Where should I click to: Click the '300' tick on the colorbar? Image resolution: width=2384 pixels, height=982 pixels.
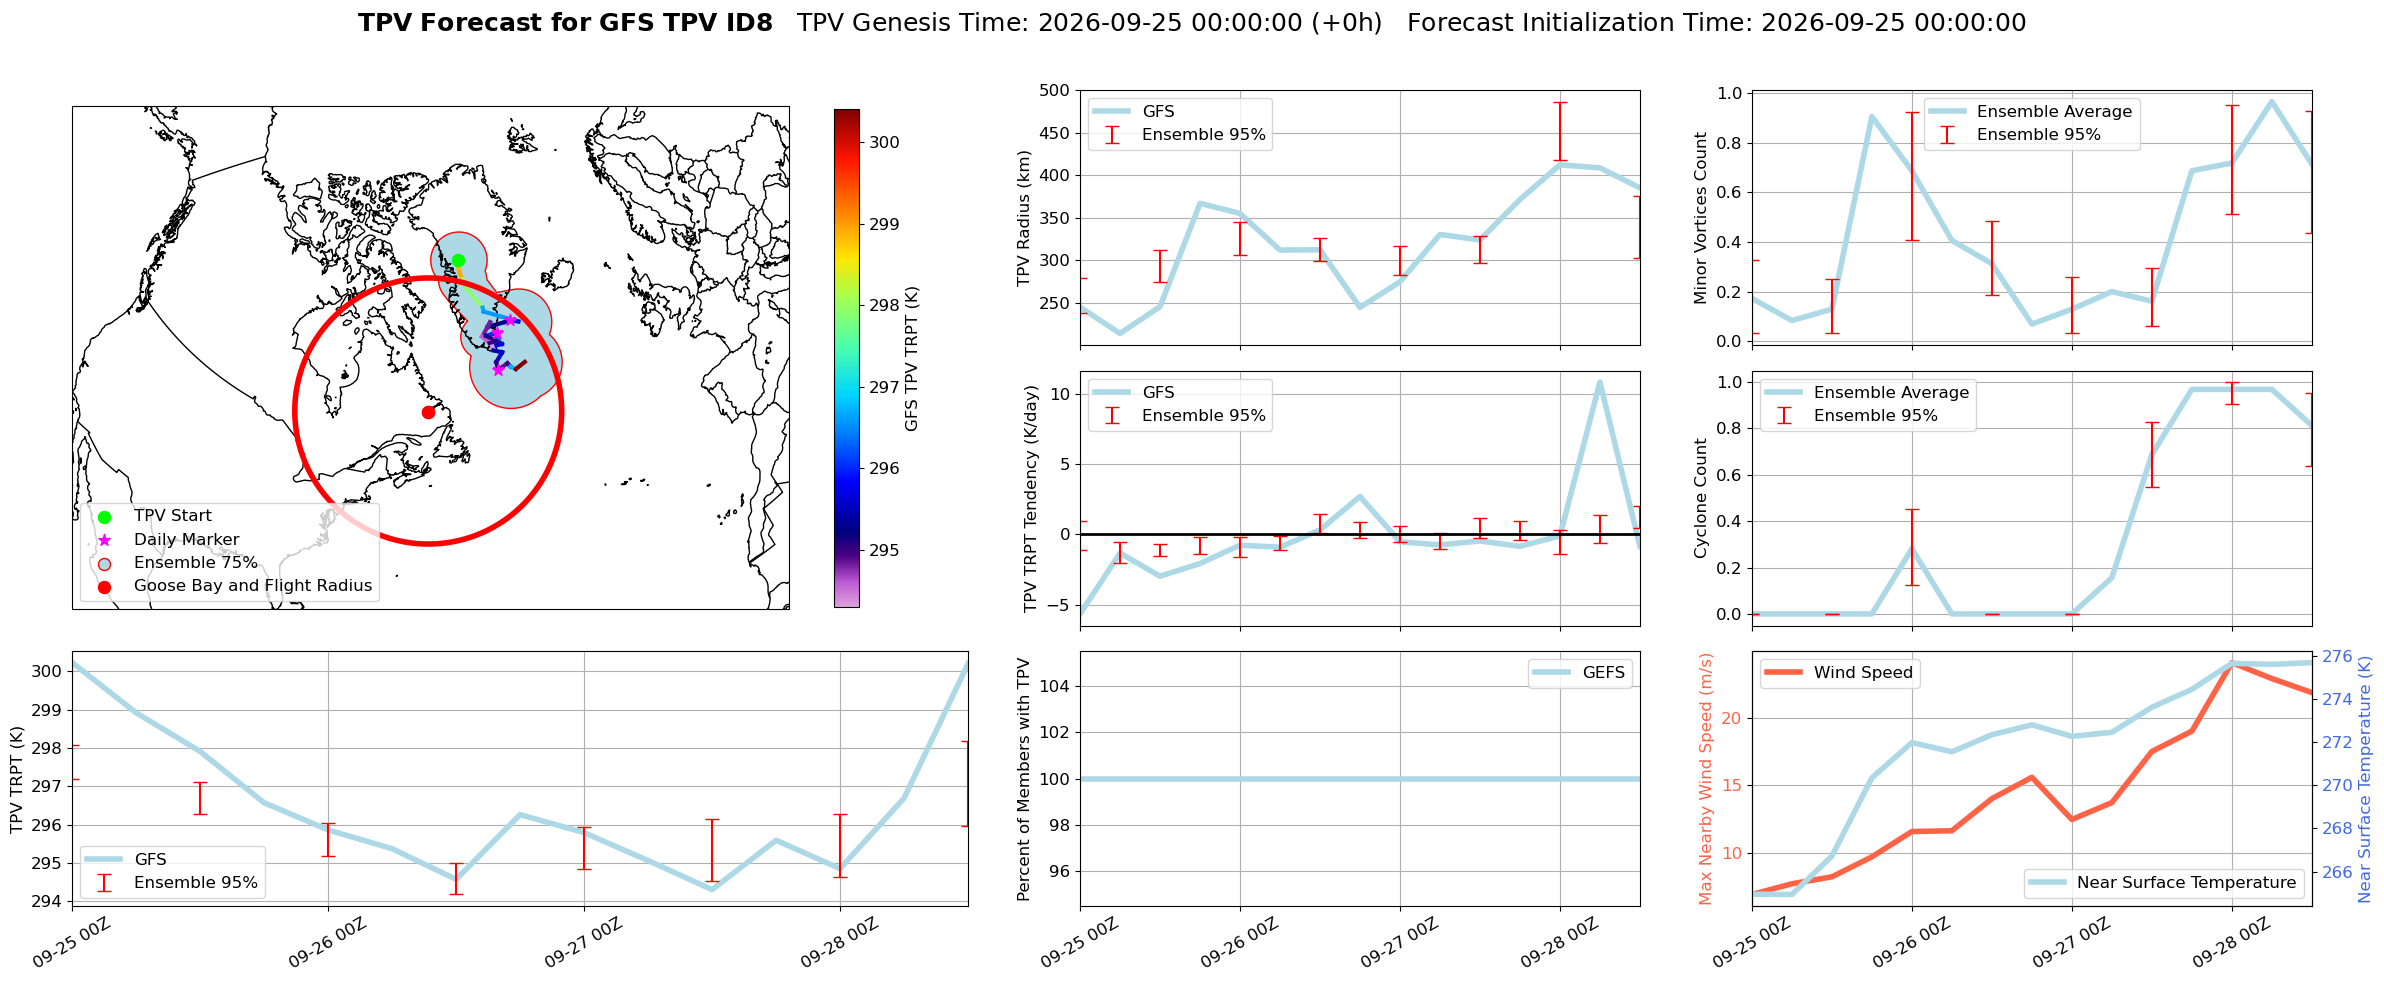click(x=884, y=142)
